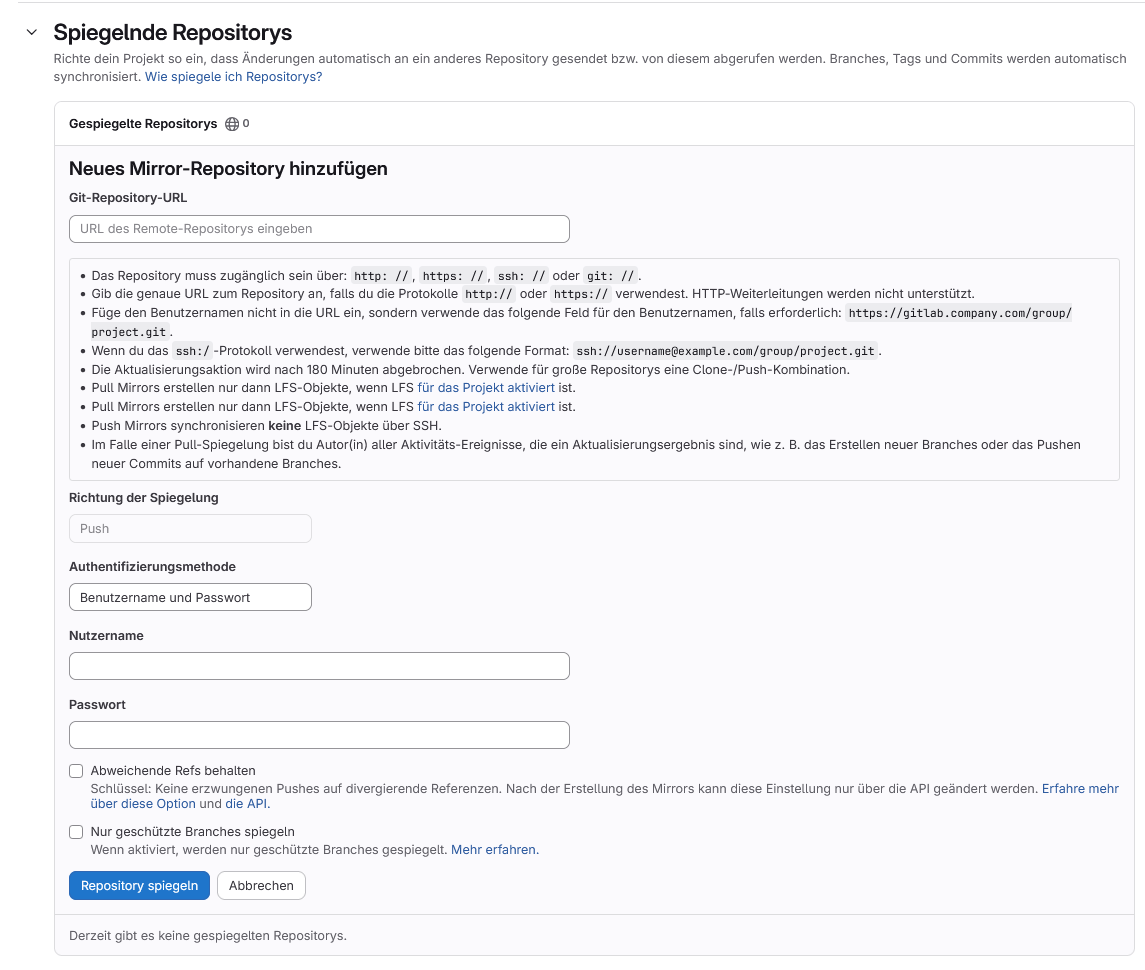
Task: Enable the Abweichende Refs behalten checkbox
Action: pyautogui.click(x=76, y=771)
